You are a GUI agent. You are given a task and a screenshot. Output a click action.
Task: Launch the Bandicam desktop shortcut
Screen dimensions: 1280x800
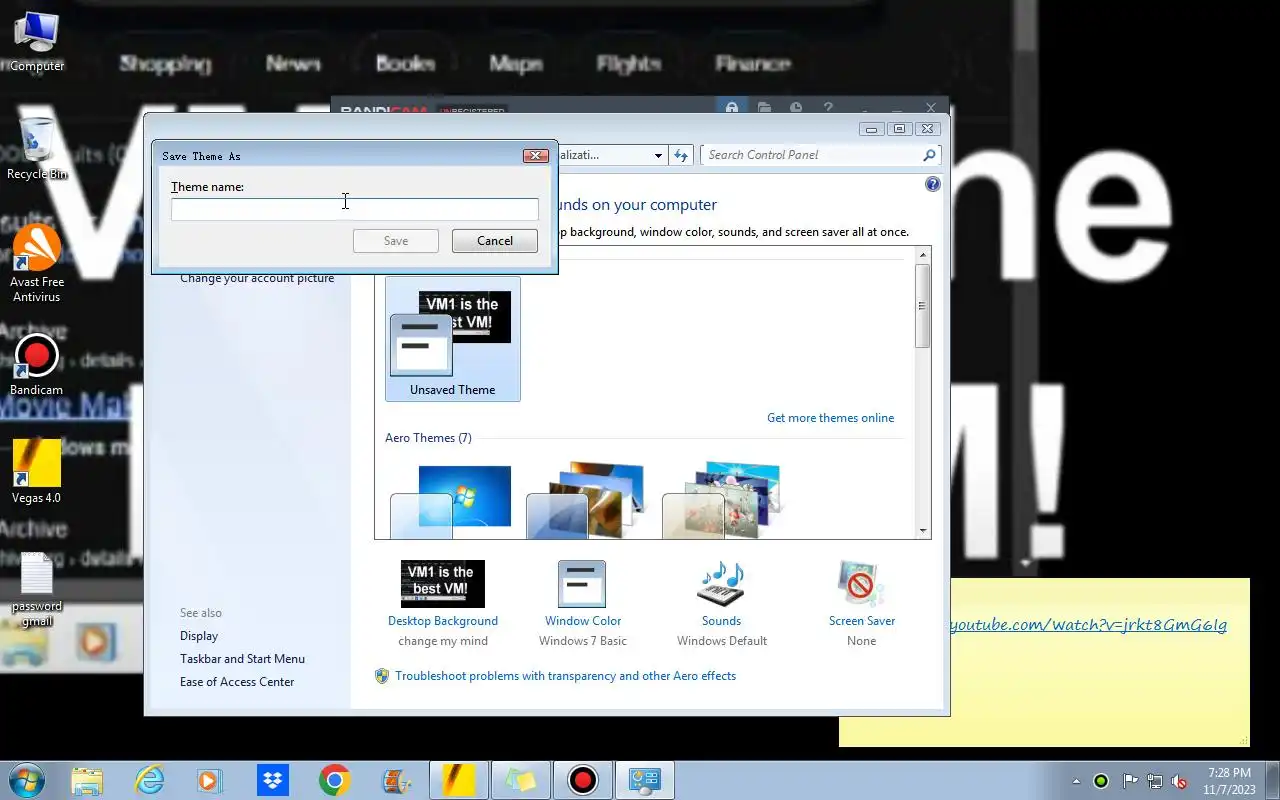[x=37, y=365]
